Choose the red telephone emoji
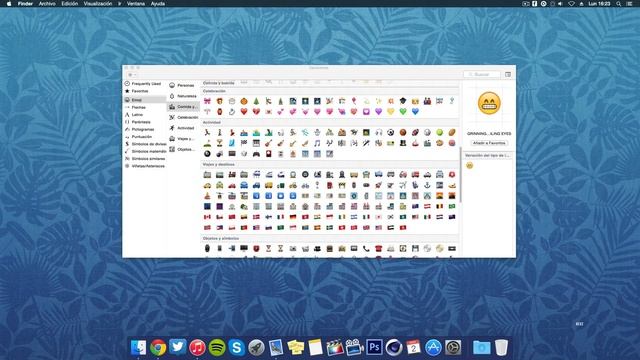The width and height of the screenshot is (640, 360). 378,248
